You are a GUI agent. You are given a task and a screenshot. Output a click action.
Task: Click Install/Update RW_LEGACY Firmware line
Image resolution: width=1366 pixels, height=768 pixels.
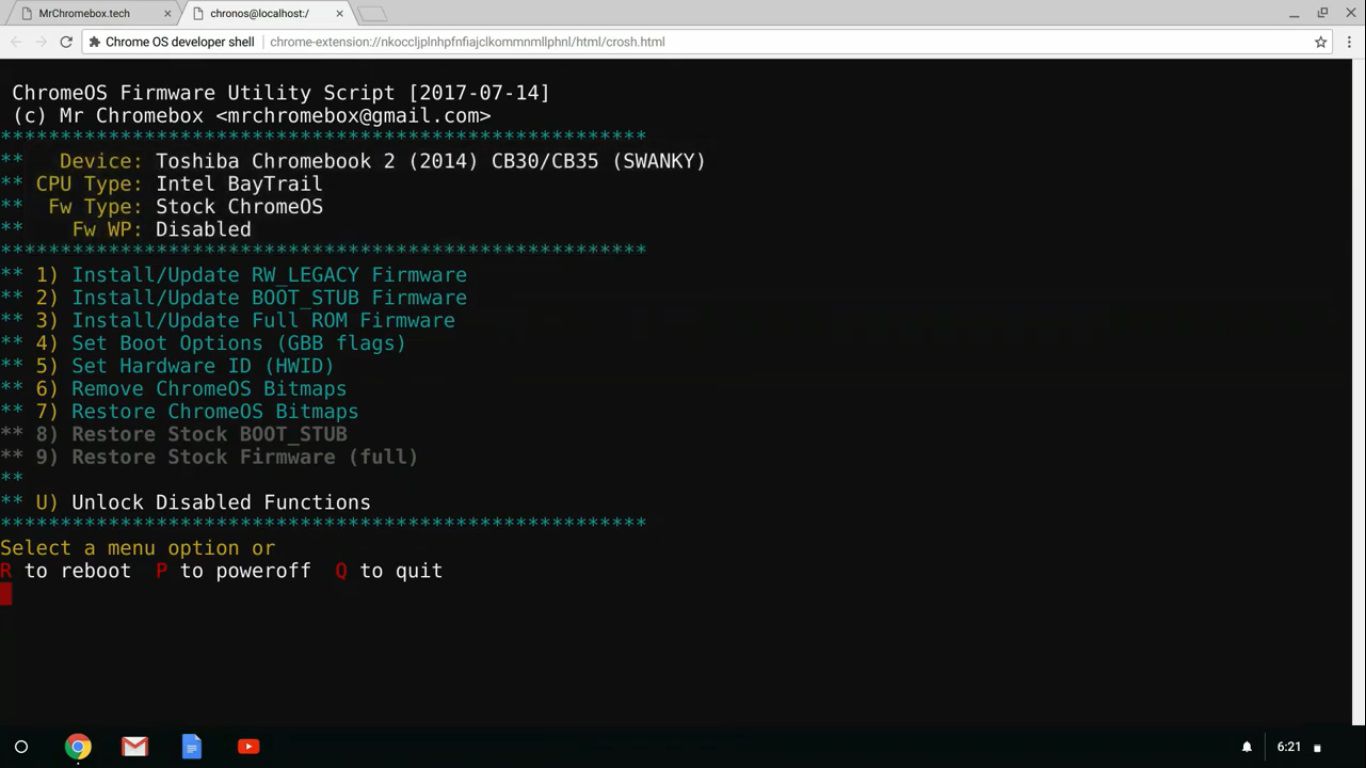(269, 275)
